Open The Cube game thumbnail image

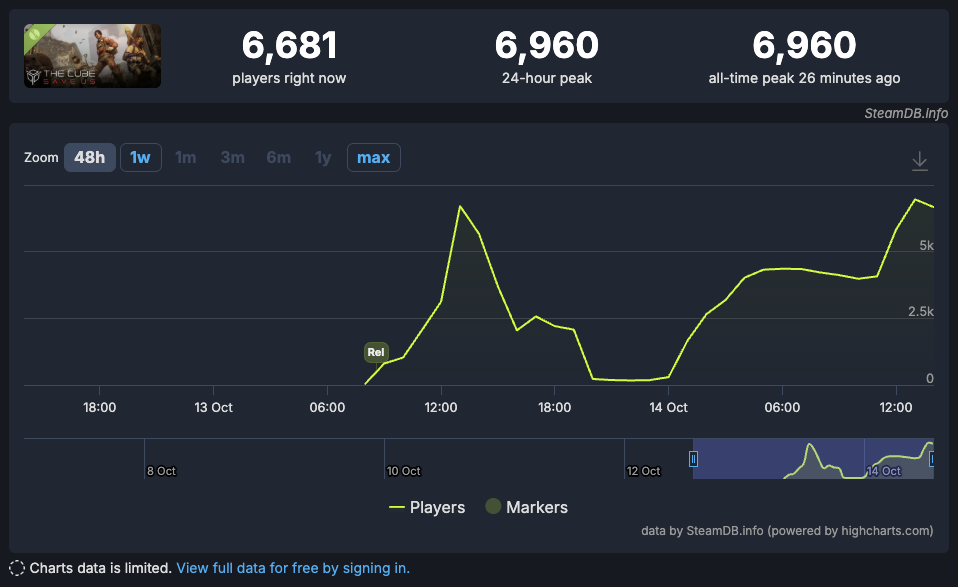(x=92, y=56)
